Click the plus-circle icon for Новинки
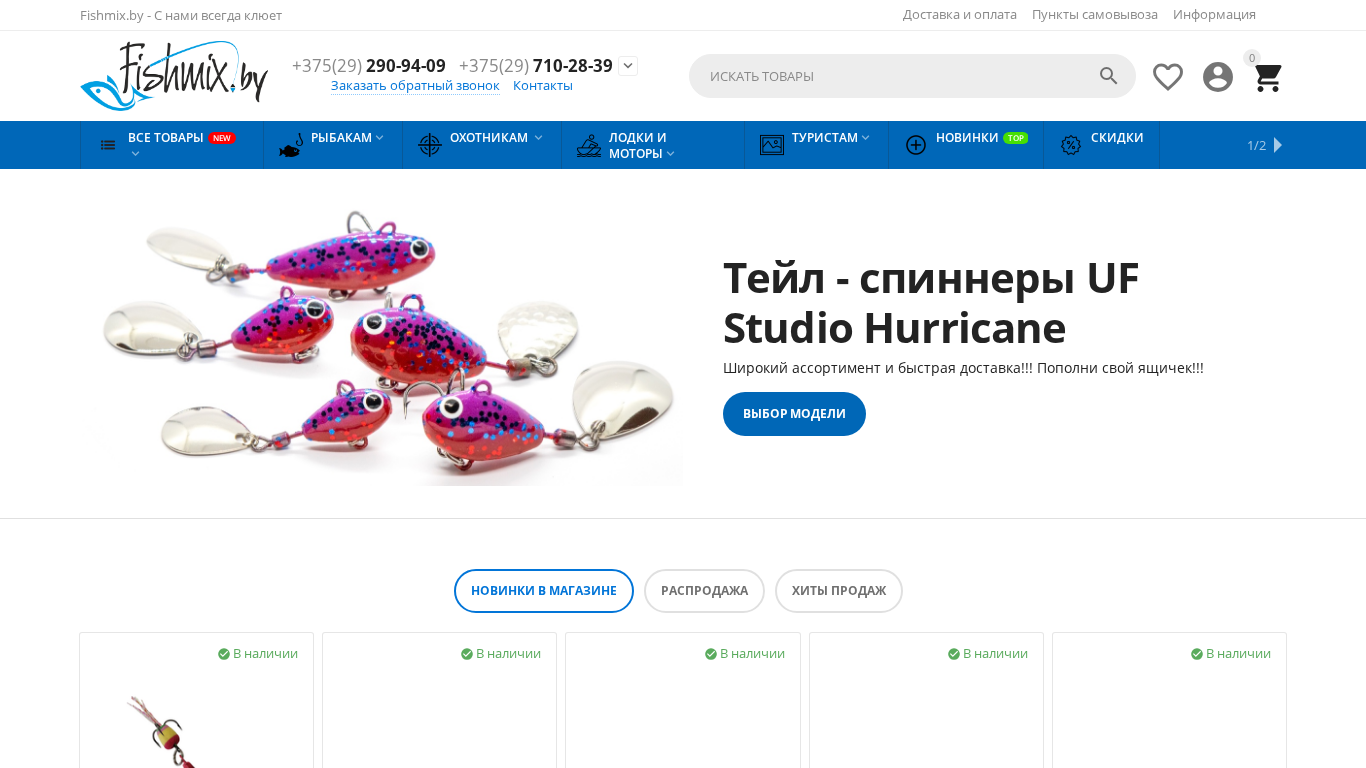Screen dimensions: 1366x768 click(916, 145)
